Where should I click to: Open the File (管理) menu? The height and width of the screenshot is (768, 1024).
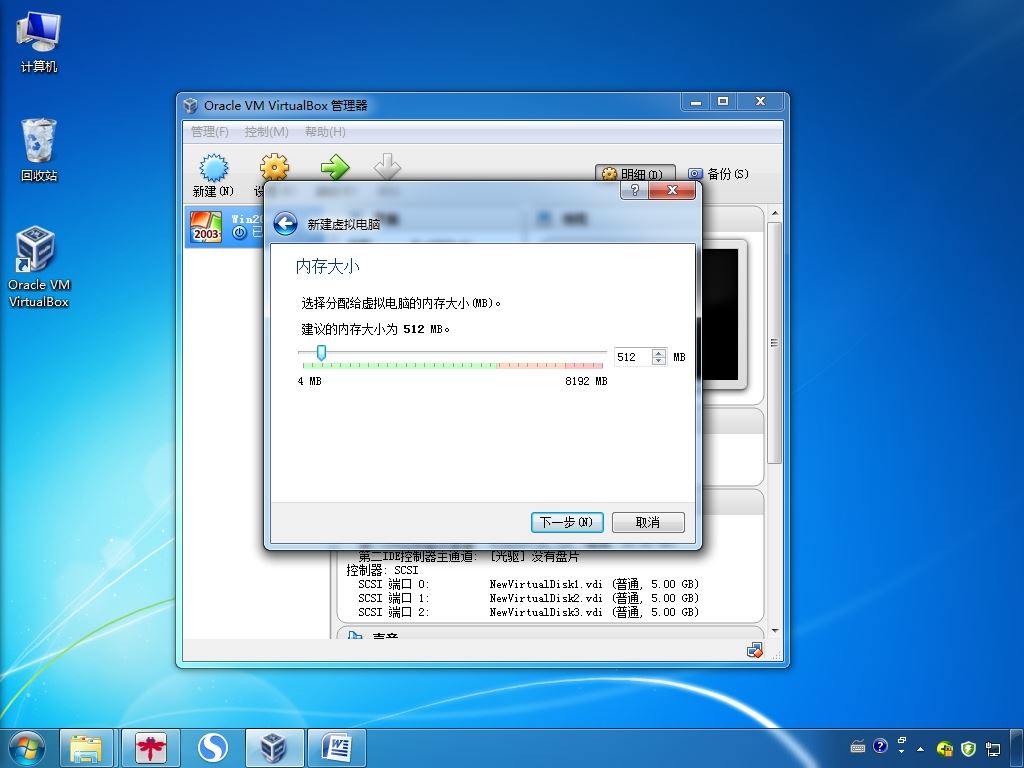point(210,131)
